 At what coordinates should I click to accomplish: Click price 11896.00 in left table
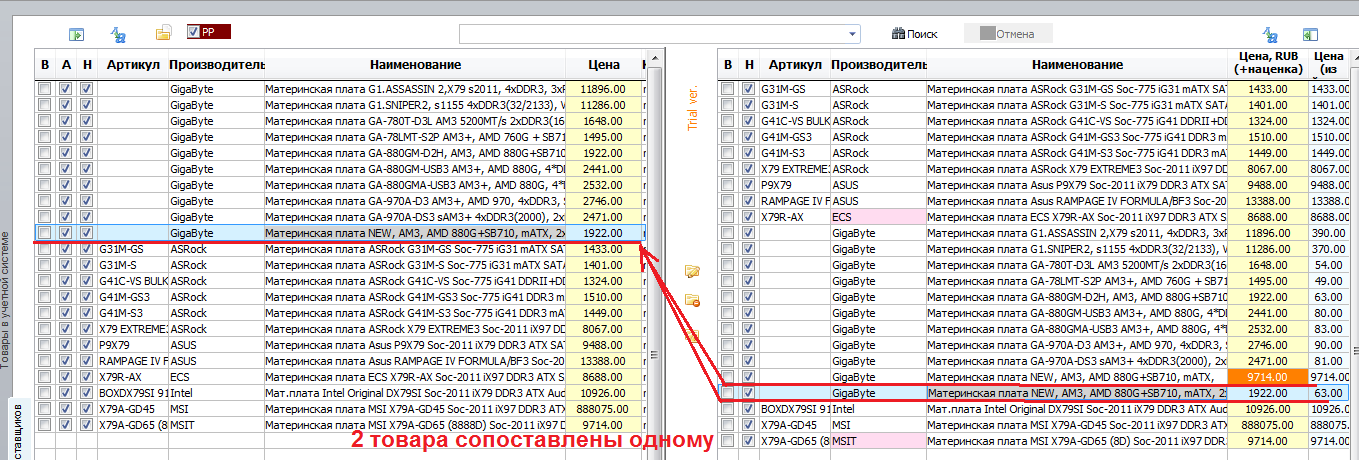pyautogui.click(x=603, y=89)
